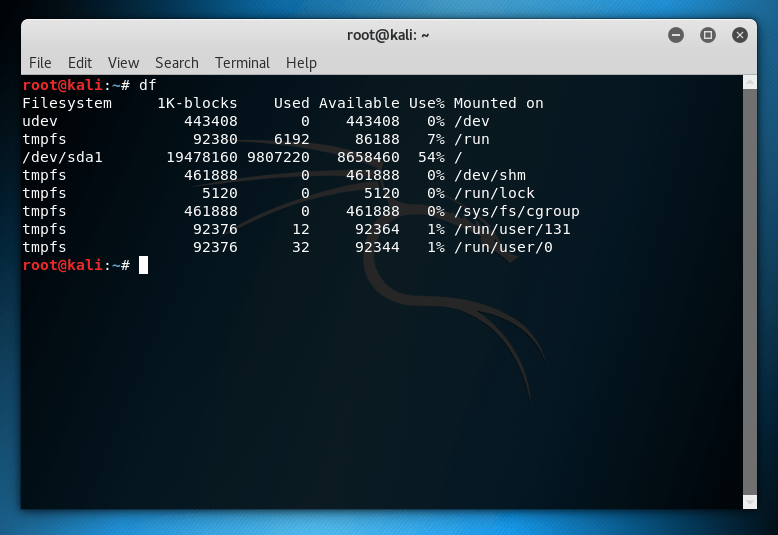
Task: Click the '92344' available value
Action: [377, 247]
